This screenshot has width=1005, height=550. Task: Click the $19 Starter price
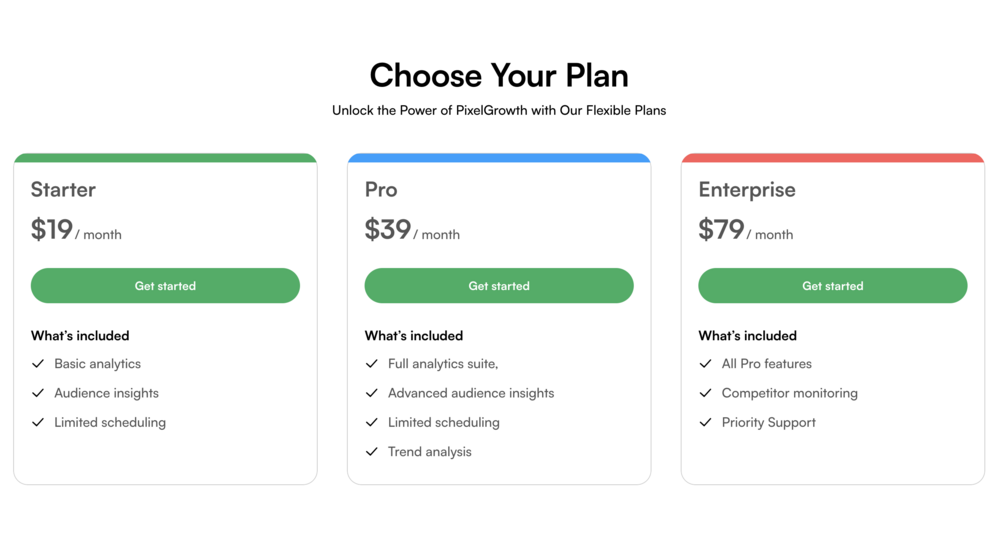[52, 230]
